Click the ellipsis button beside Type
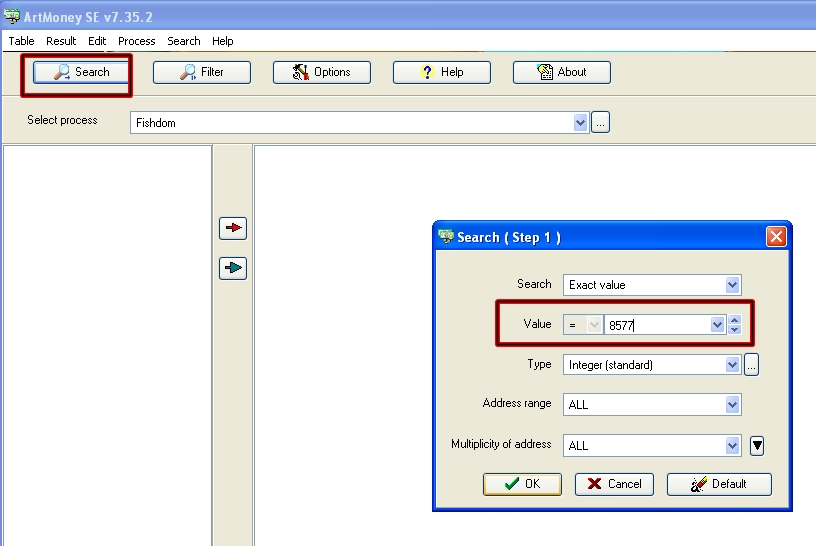 click(x=751, y=364)
